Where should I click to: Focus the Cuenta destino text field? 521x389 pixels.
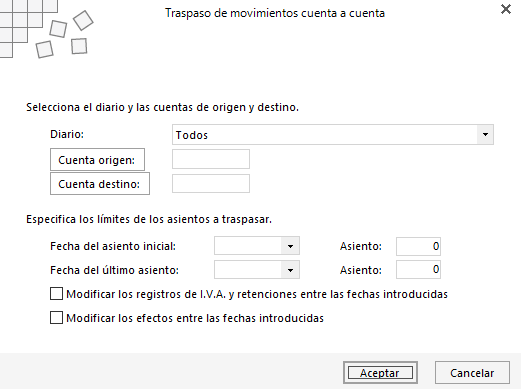pyautogui.click(x=211, y=183)
